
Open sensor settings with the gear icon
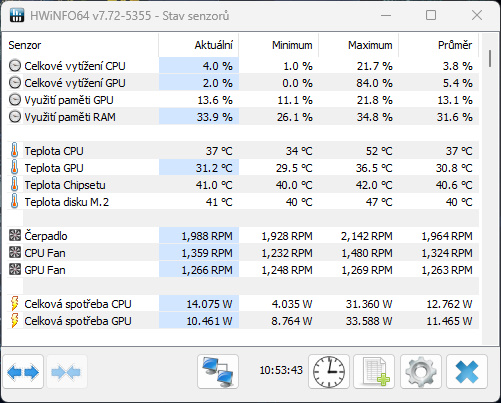point(421,371)
